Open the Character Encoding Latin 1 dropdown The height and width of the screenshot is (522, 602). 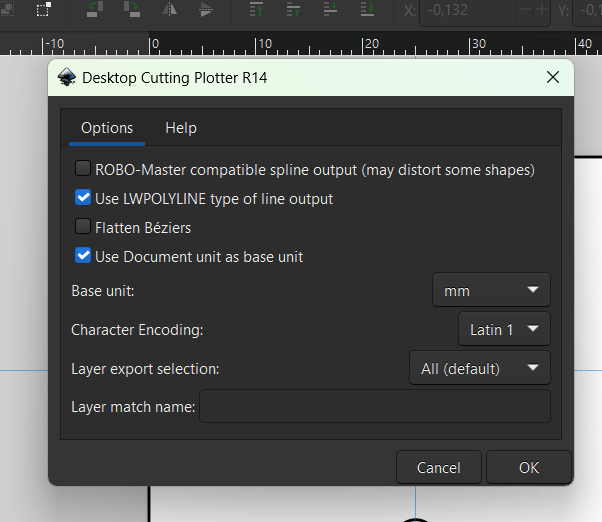(x=504, y=329)
